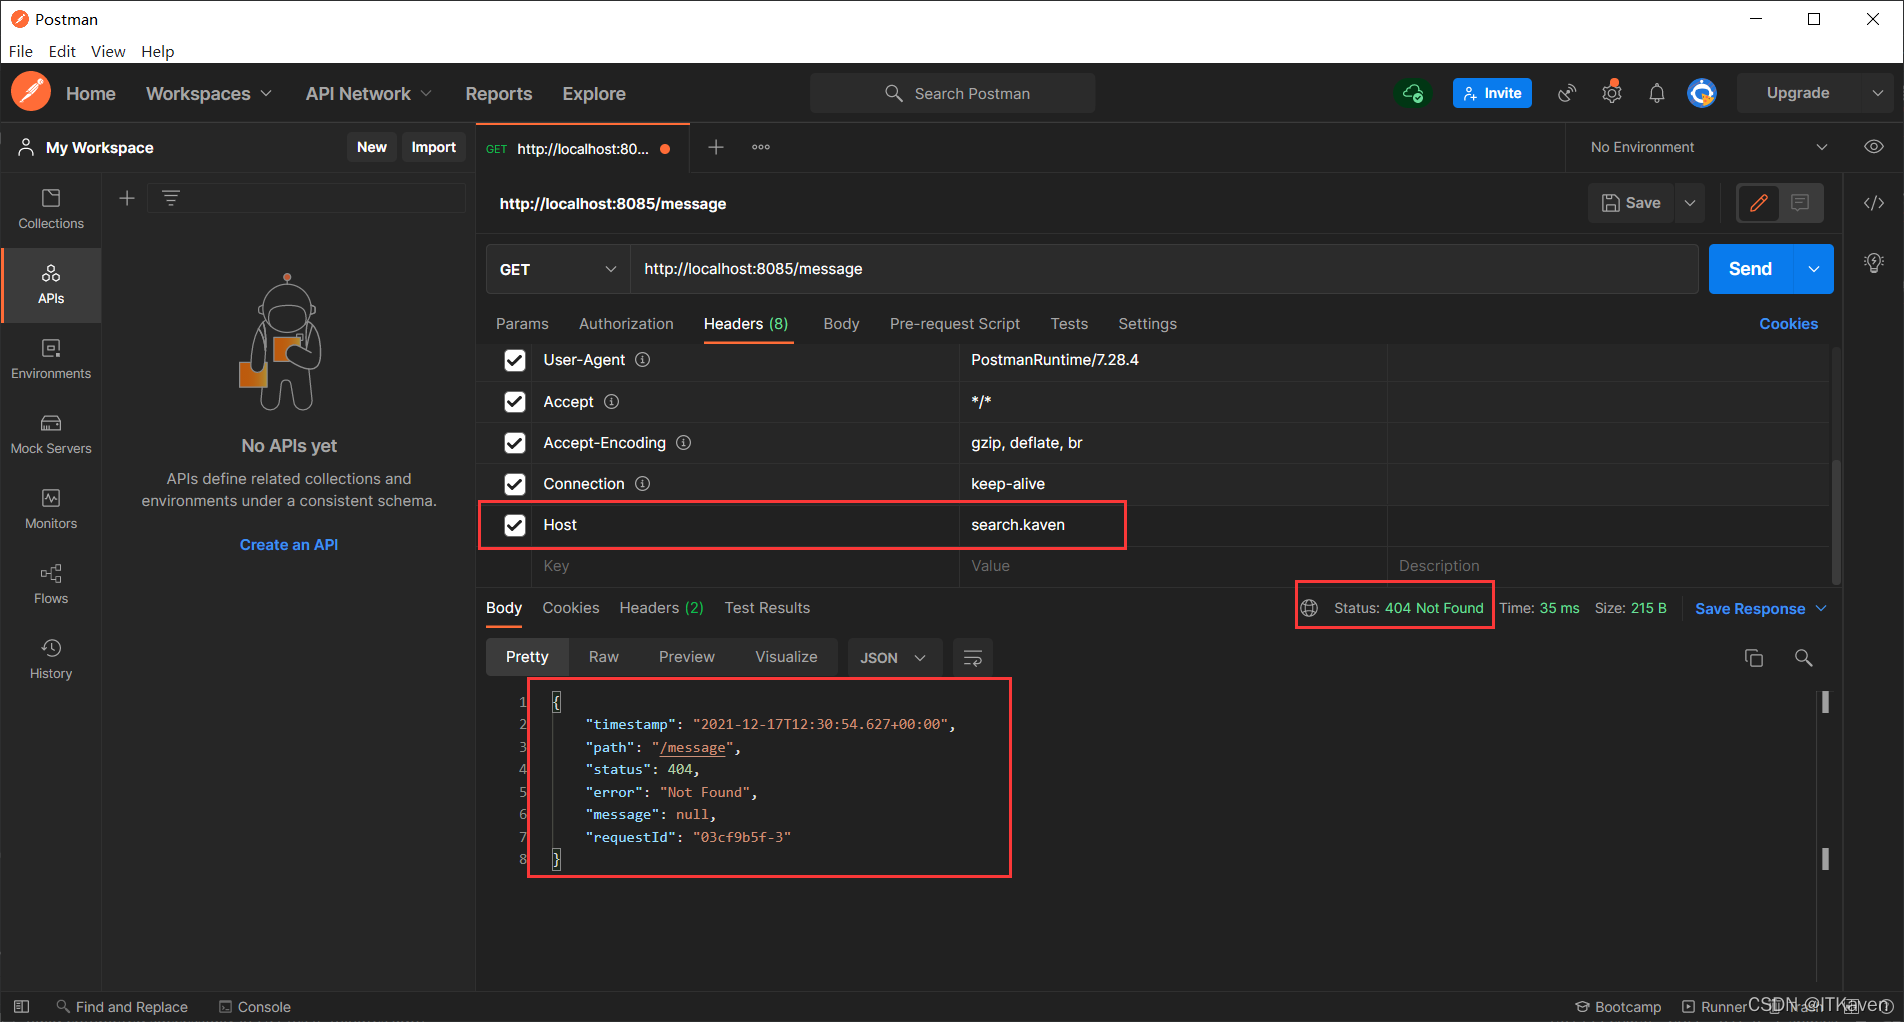Uncheck the Host header checkbox

[515, 525]
